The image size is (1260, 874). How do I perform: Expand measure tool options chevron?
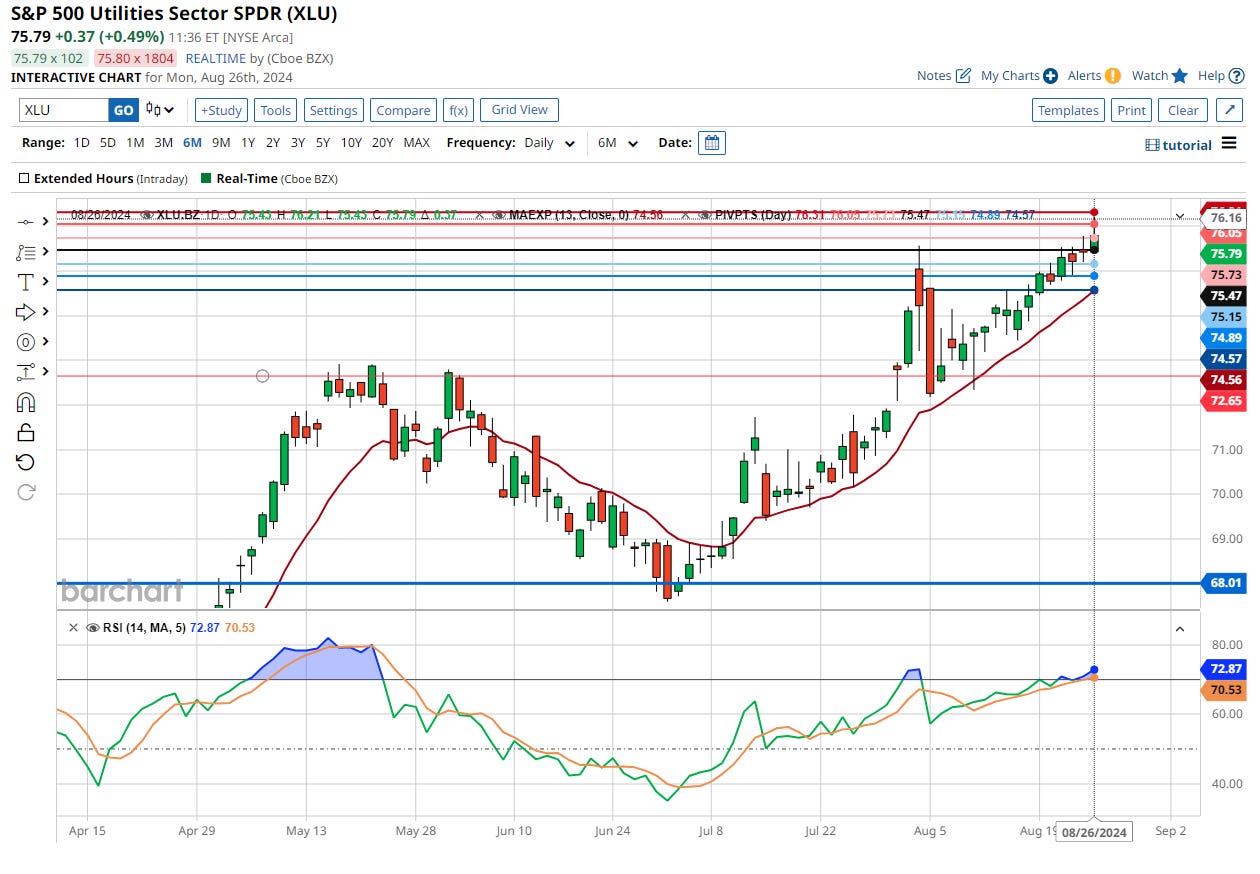(46, 372)
